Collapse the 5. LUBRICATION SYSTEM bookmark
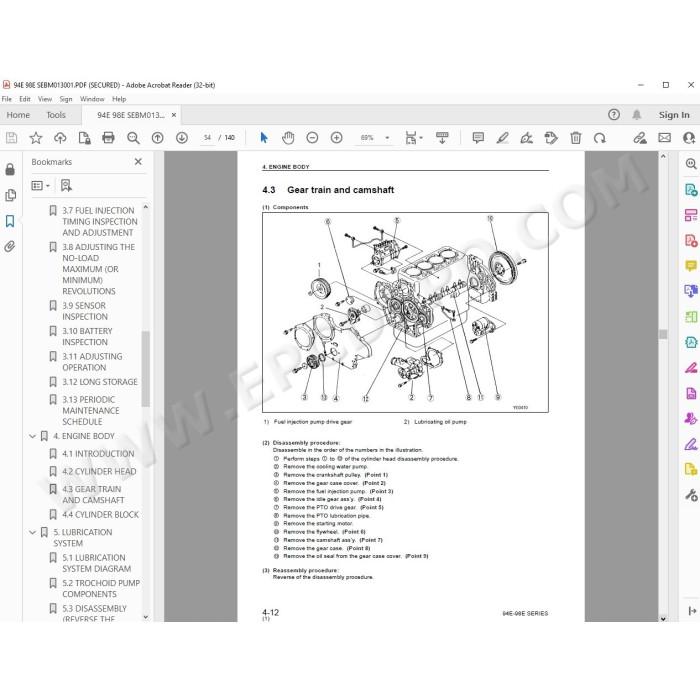Viewport: 700px width, 700px height. pyautogui.click(x=32, y=532)
